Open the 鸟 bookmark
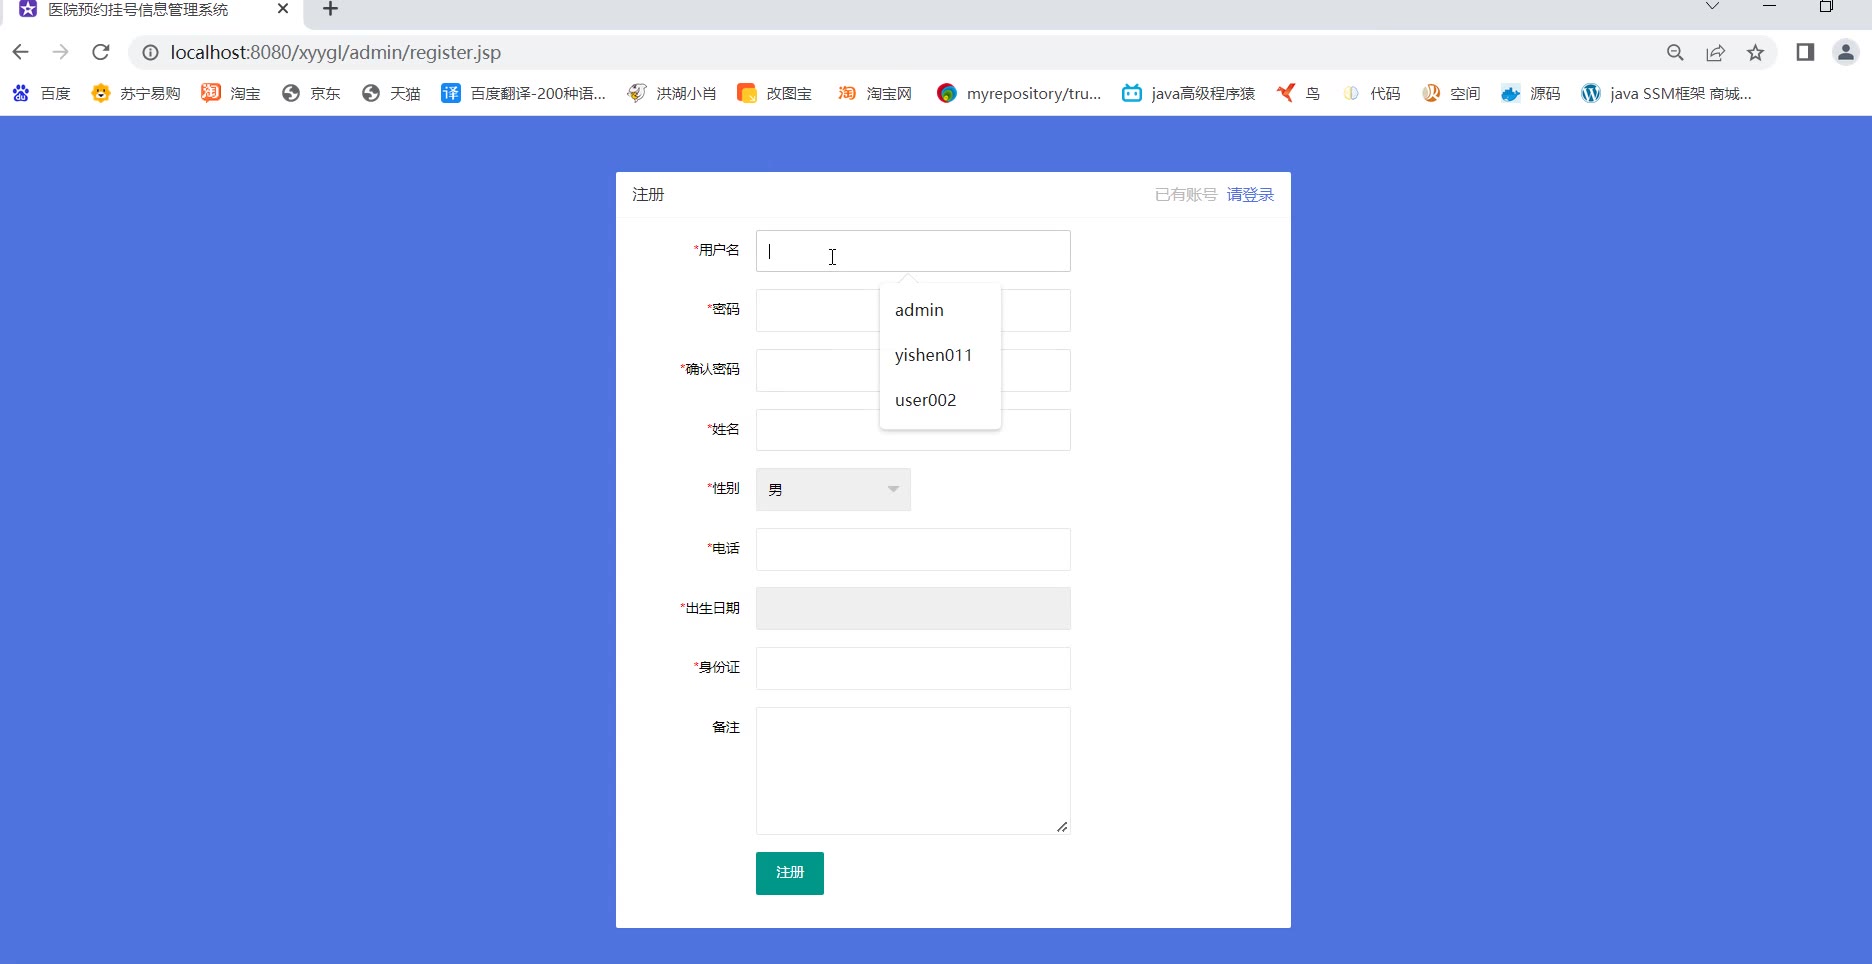This screenshot has width=1872, height=964. (1299, 93)
